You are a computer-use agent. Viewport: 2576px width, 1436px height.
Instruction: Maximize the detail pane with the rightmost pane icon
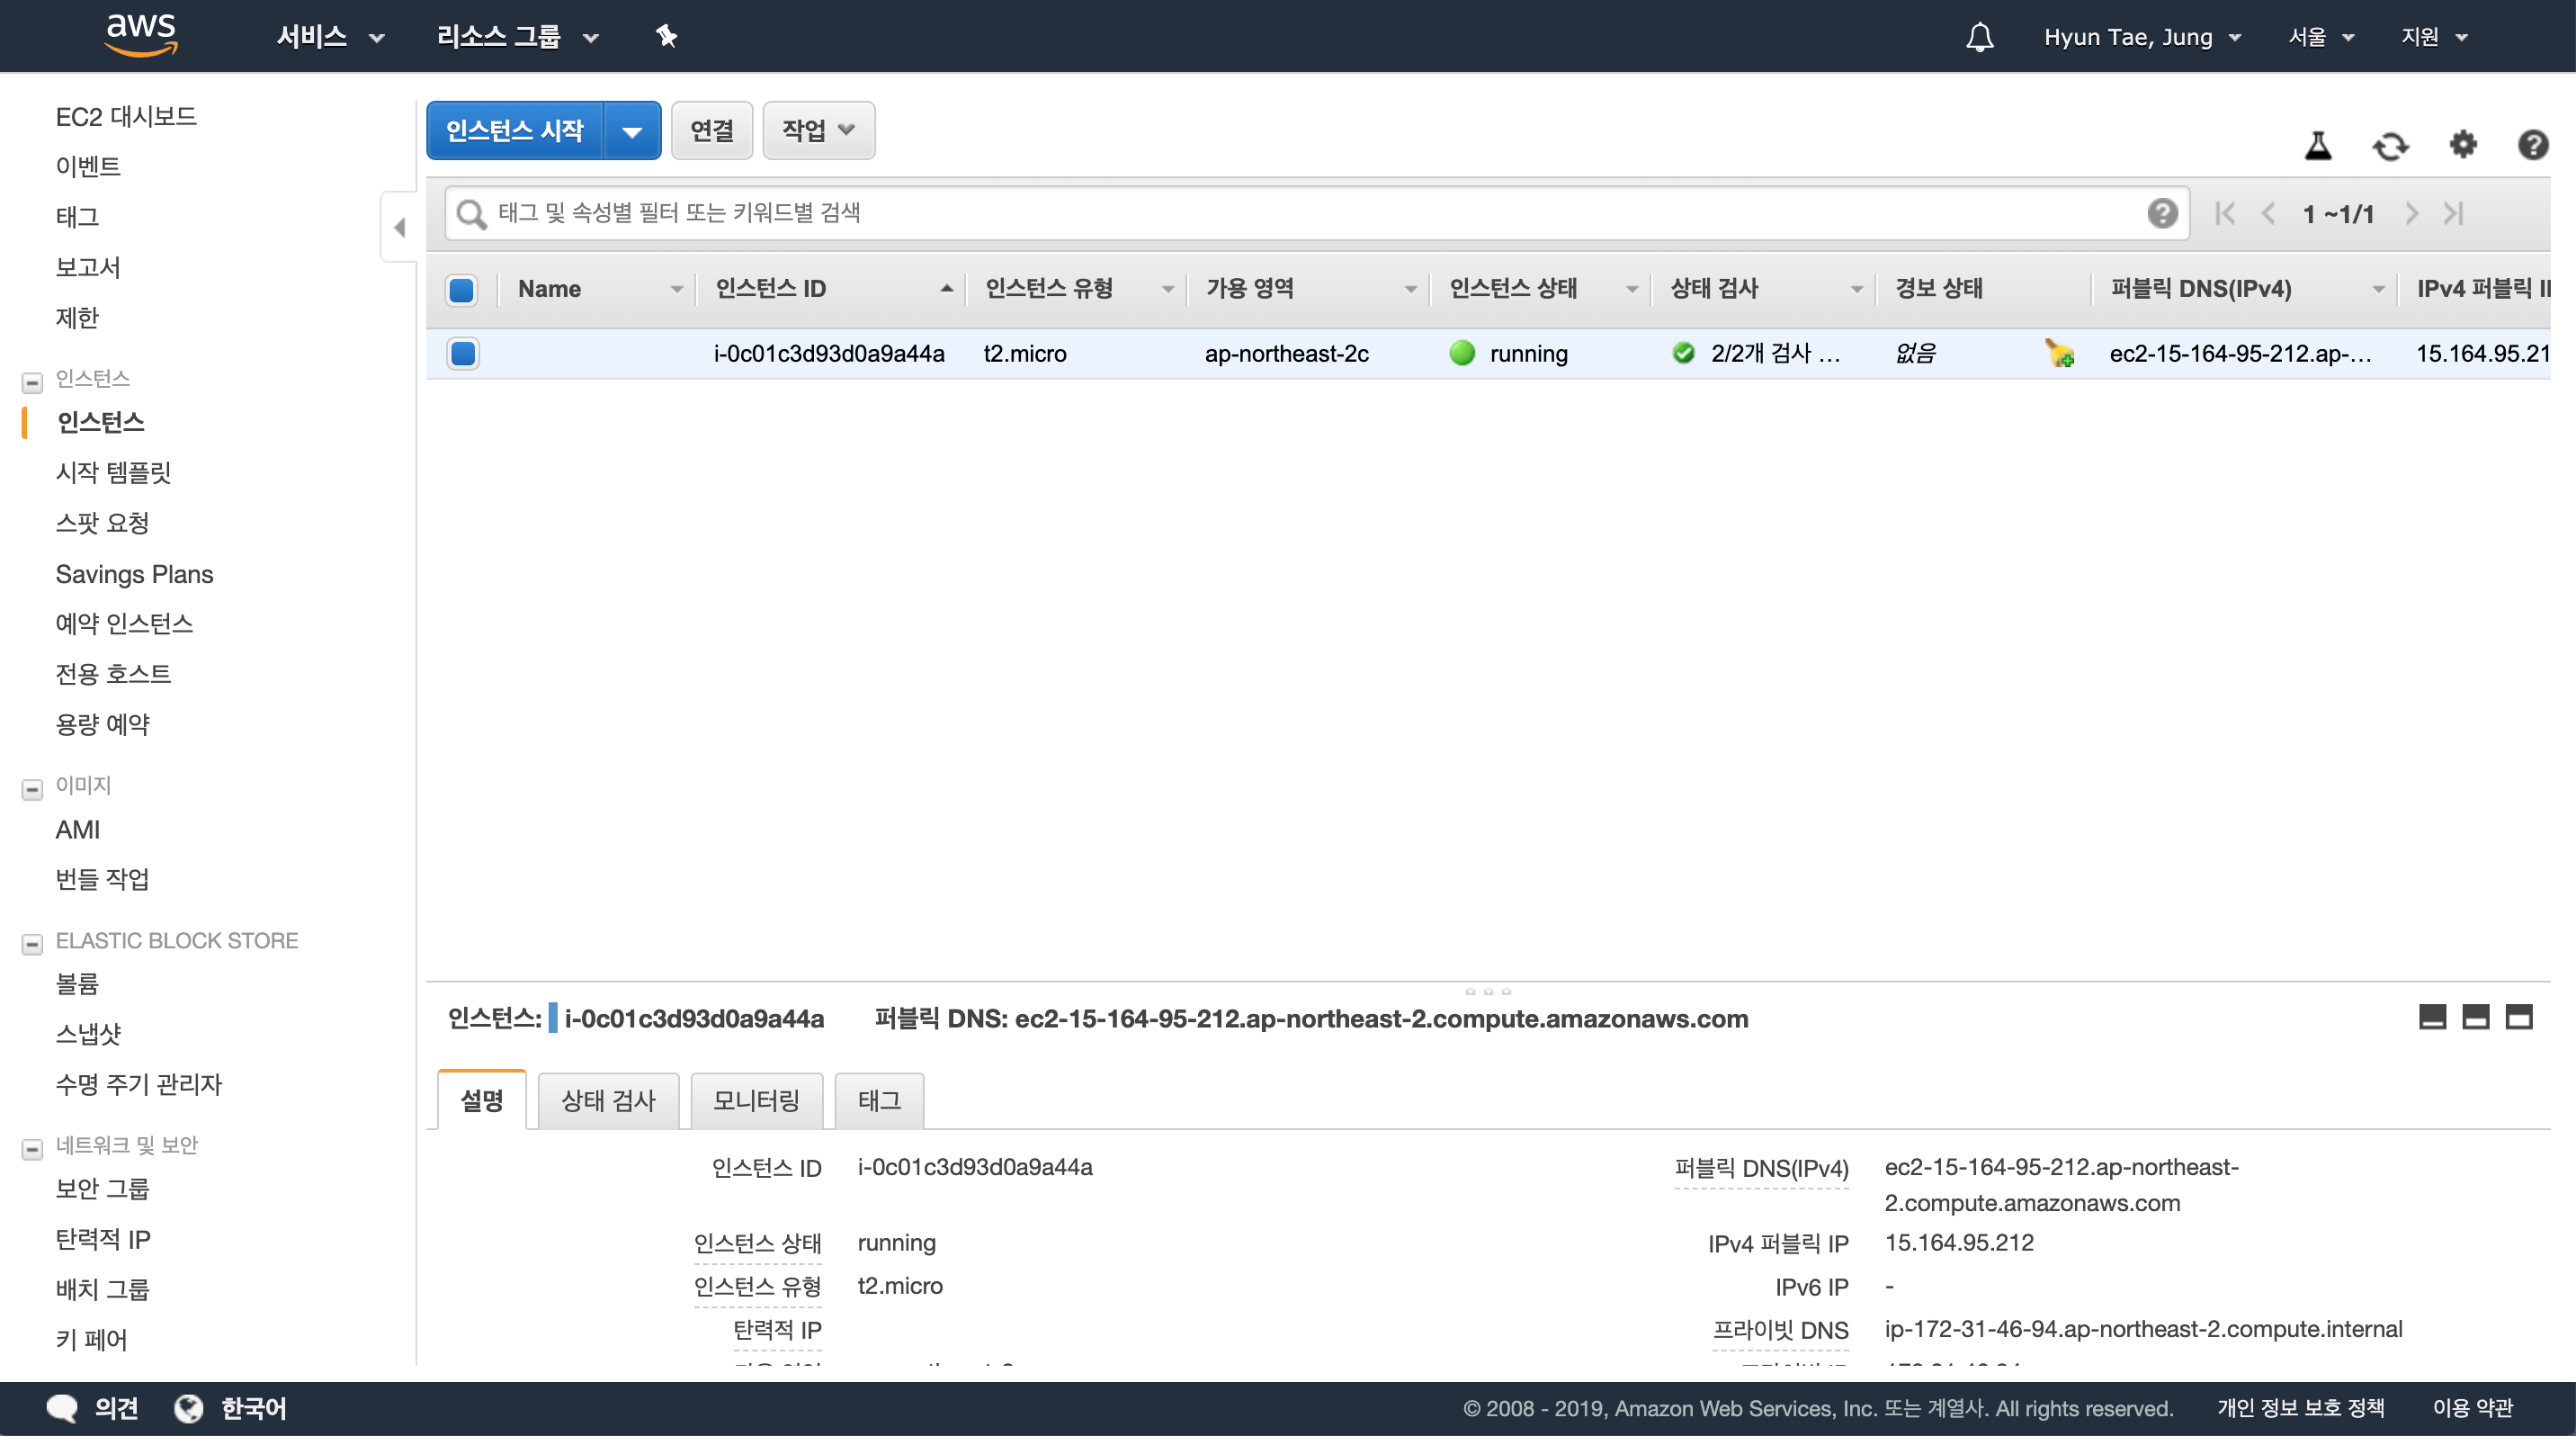pos(2518,1017)
